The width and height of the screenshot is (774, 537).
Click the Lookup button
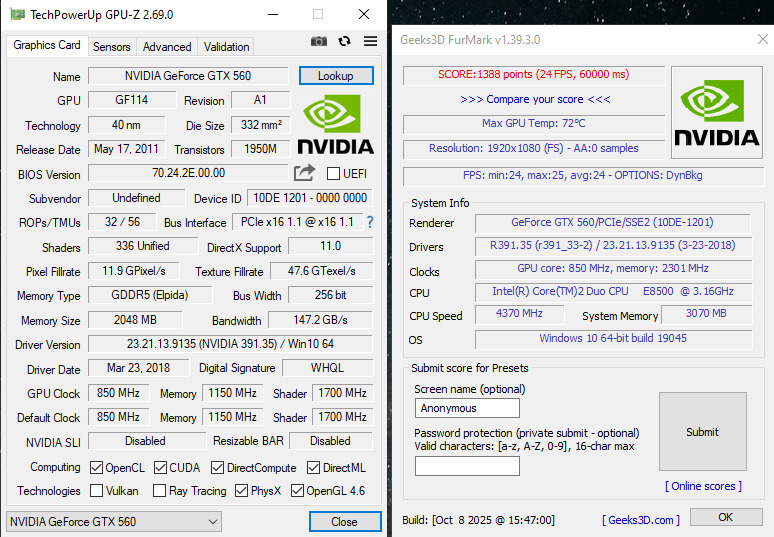tap(336, 76)
